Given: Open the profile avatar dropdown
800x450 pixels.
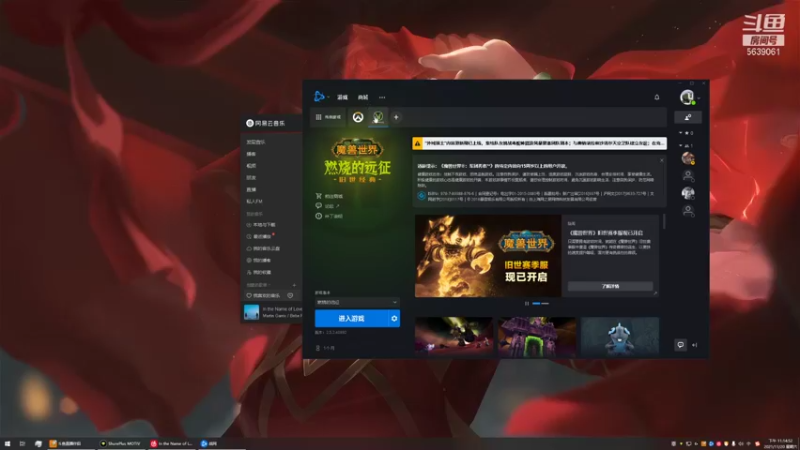Looking at the screenshot, I should [x=688, y=97].
